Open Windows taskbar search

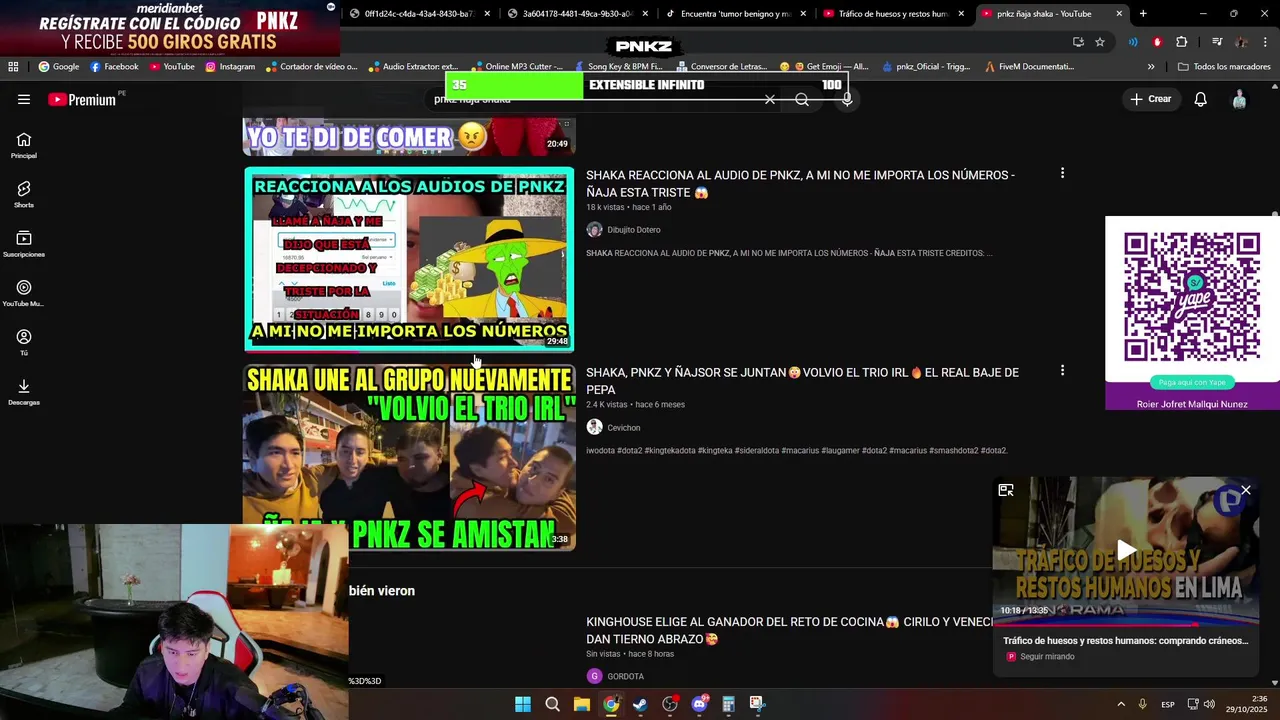[552, 704]
